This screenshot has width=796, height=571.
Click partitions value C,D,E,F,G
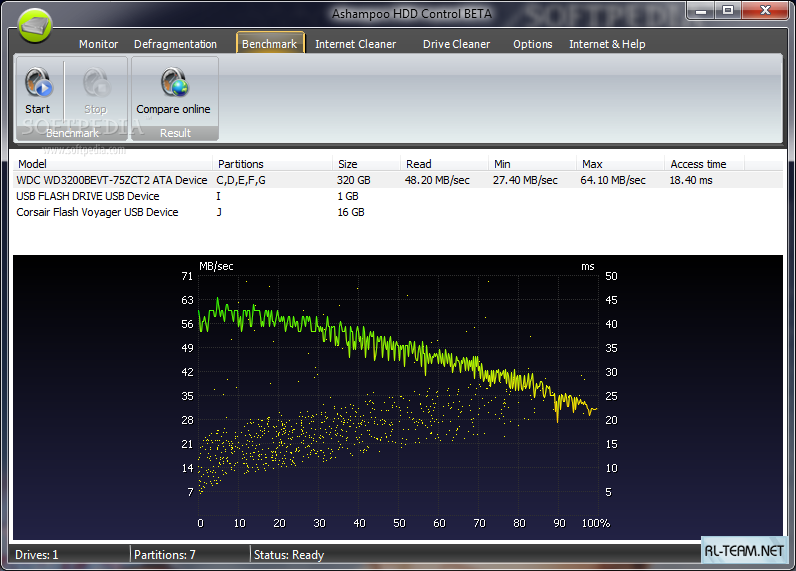pyautogui.click(x=241, y=180)
